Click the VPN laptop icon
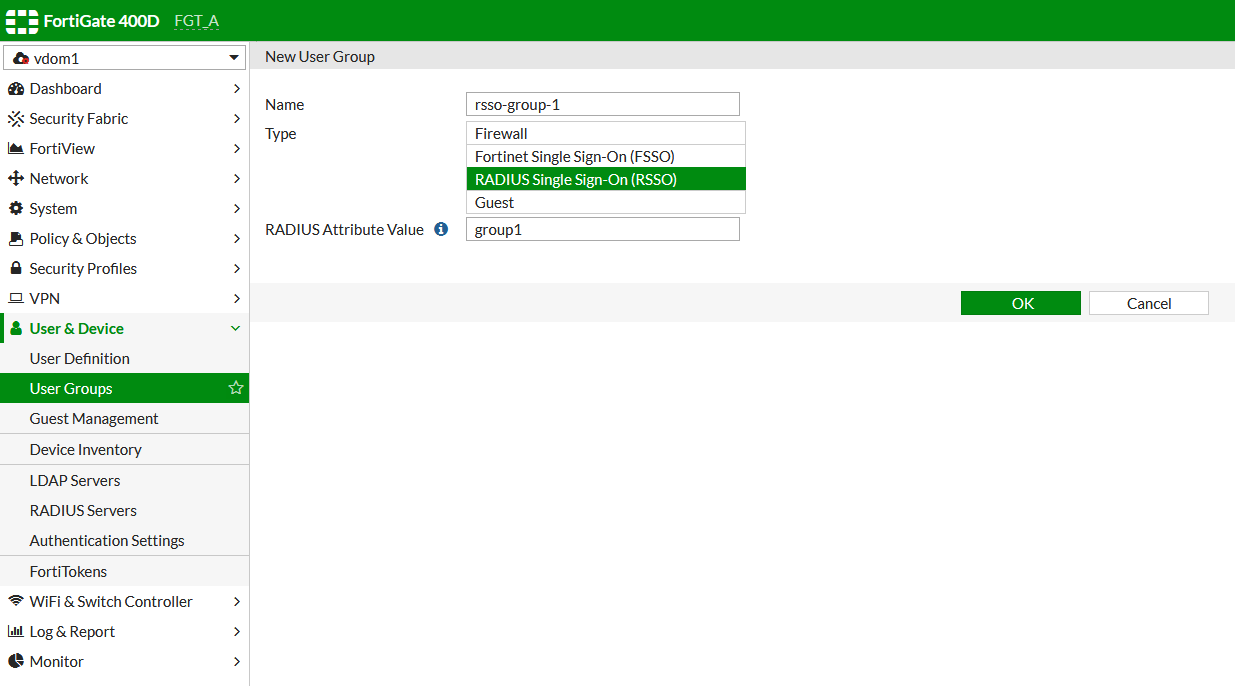This screenshot has height=686, width=1235. pyautogui.click(x=15, y=299)
